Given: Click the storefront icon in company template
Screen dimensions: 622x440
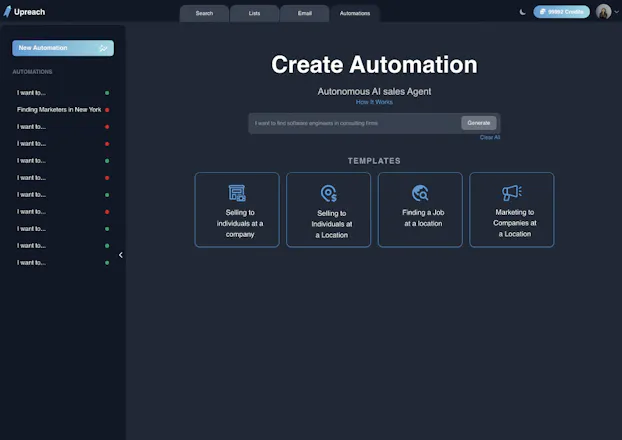Looking at the screenshot, I should (x=237, y=193).
